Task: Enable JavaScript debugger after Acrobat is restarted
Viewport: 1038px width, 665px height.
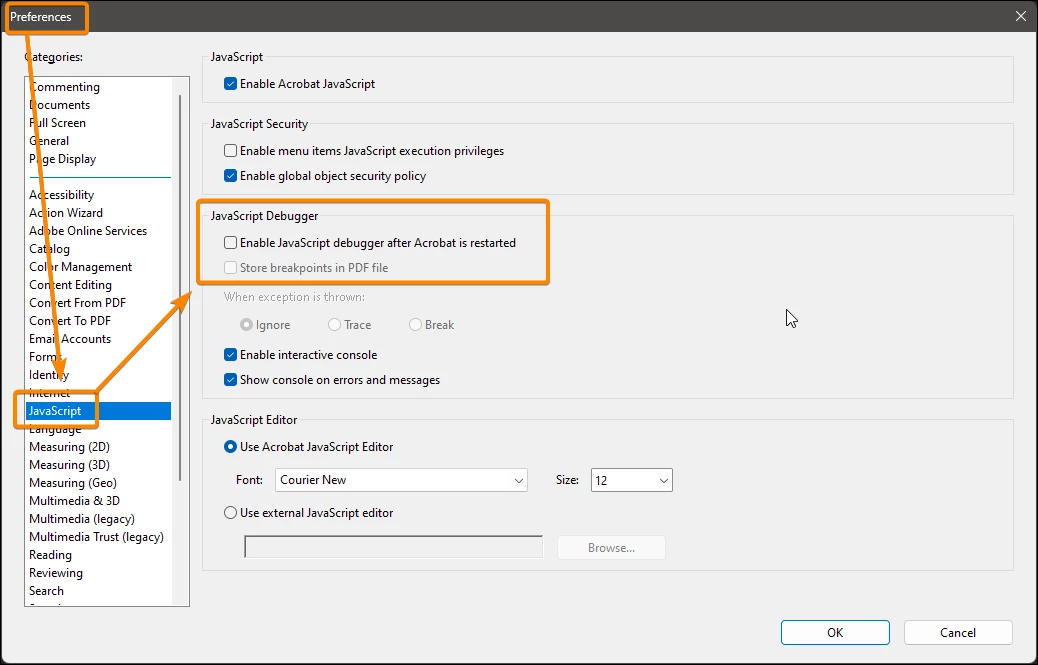Action: click(x=230, y=243)
